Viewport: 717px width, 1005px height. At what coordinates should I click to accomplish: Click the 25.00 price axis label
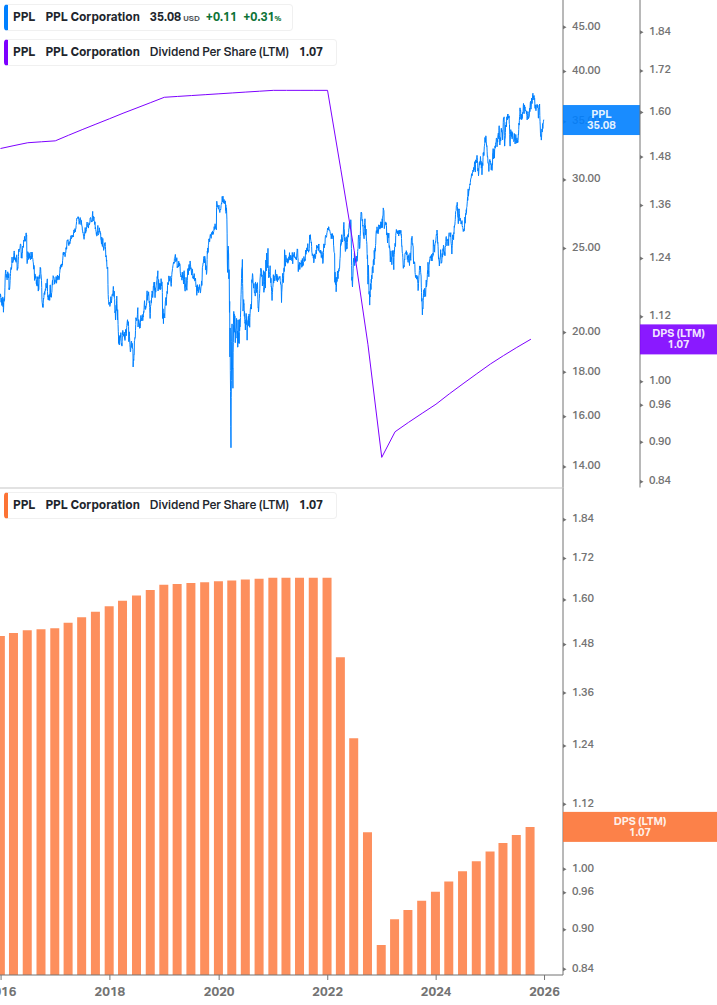coord(586,247)
